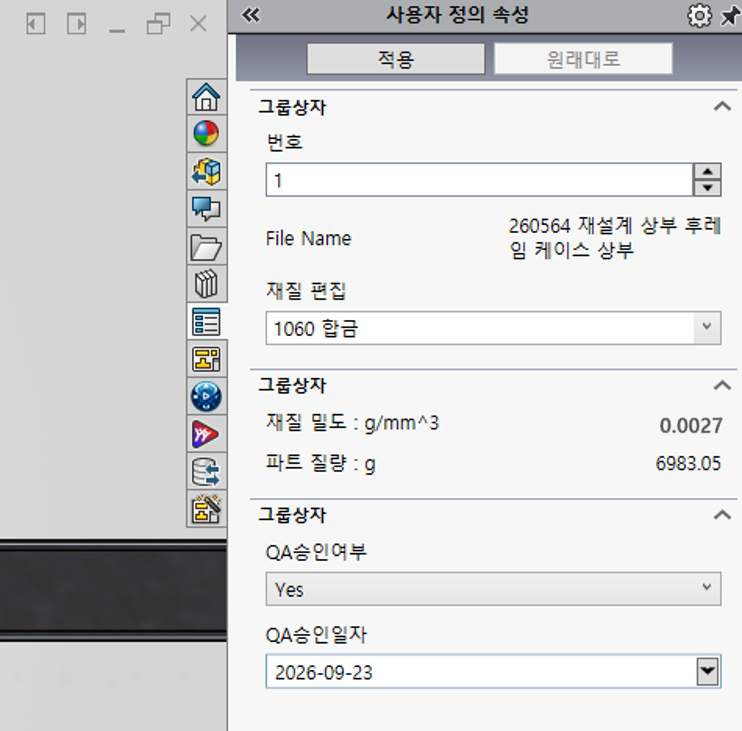Open task pane settings gear
The height and width of the screenshot is (731, 742).
click(699, 16)
